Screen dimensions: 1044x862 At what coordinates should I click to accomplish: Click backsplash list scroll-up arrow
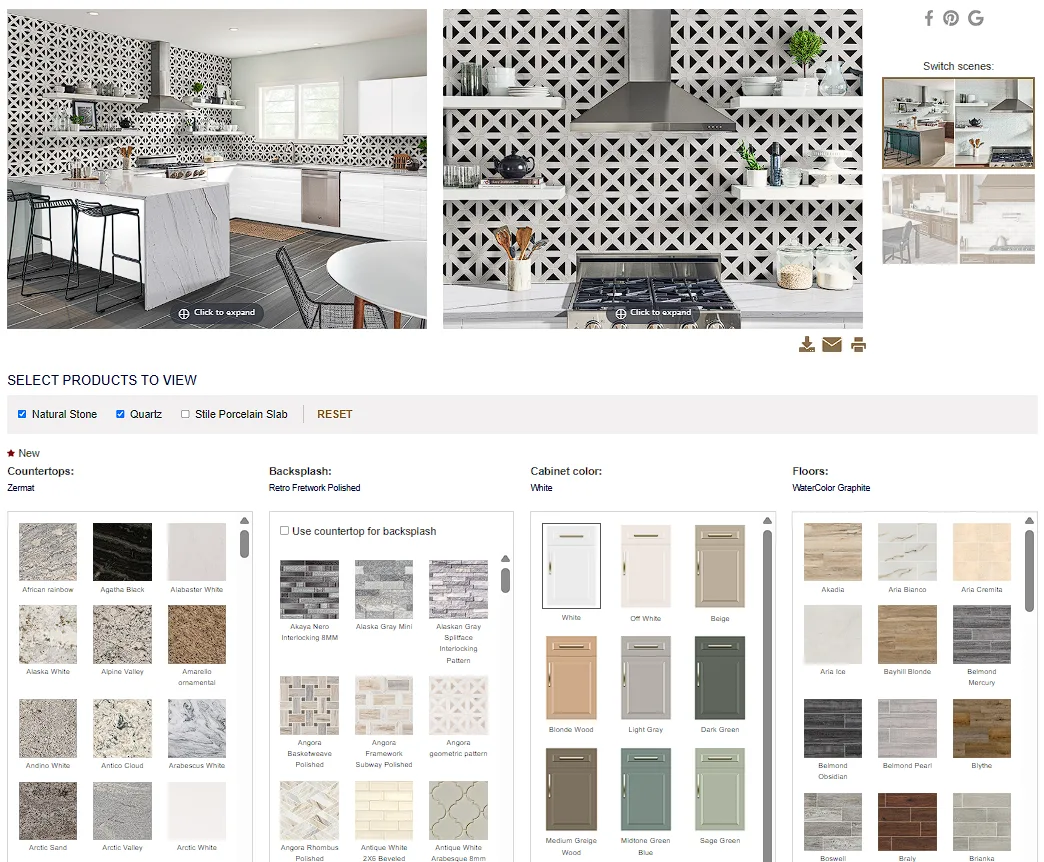505,558
